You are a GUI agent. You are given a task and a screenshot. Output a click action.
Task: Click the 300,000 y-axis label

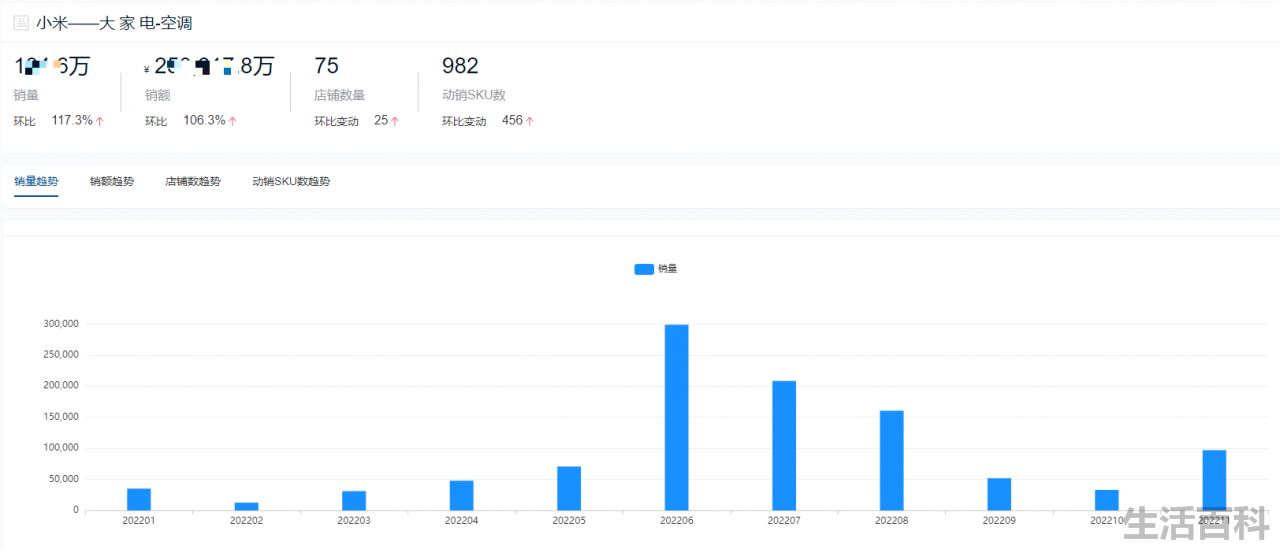61,324
